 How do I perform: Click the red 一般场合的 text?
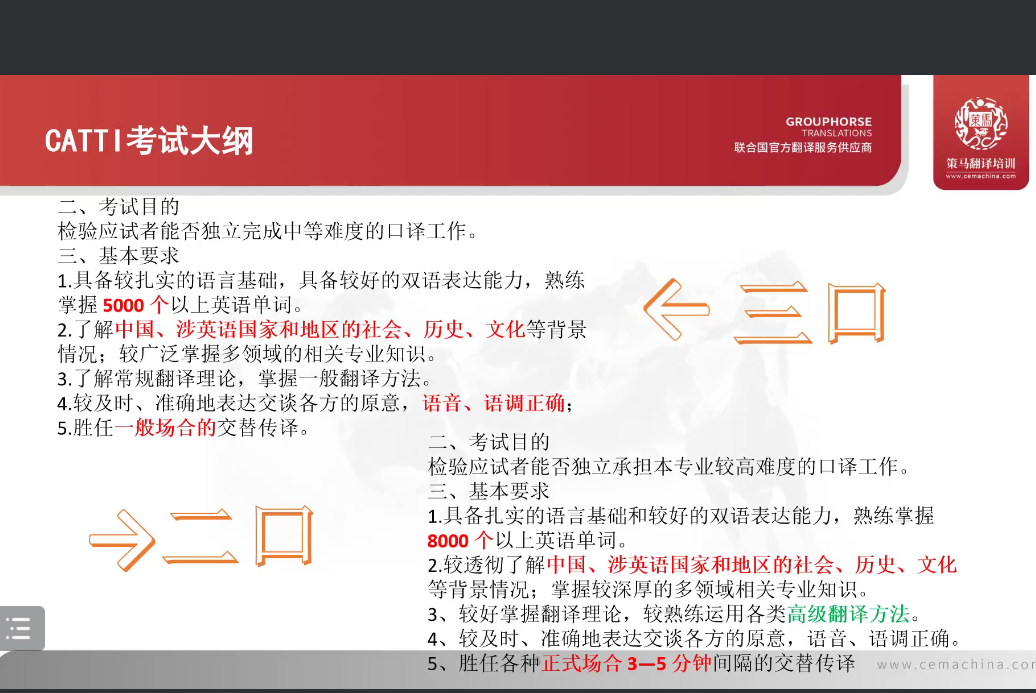(x=165, y=429)
